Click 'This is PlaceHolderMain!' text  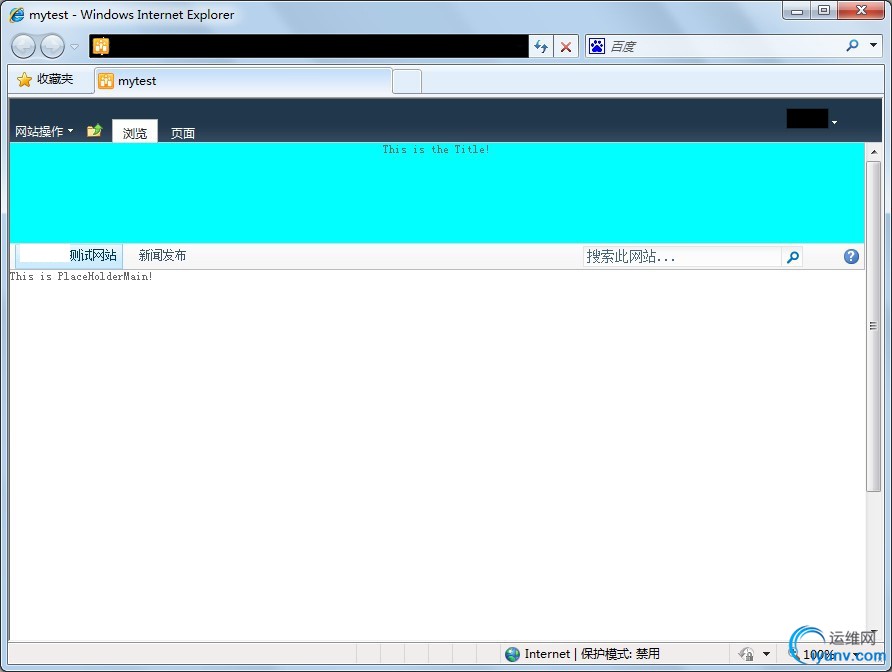tap(81, 277)
